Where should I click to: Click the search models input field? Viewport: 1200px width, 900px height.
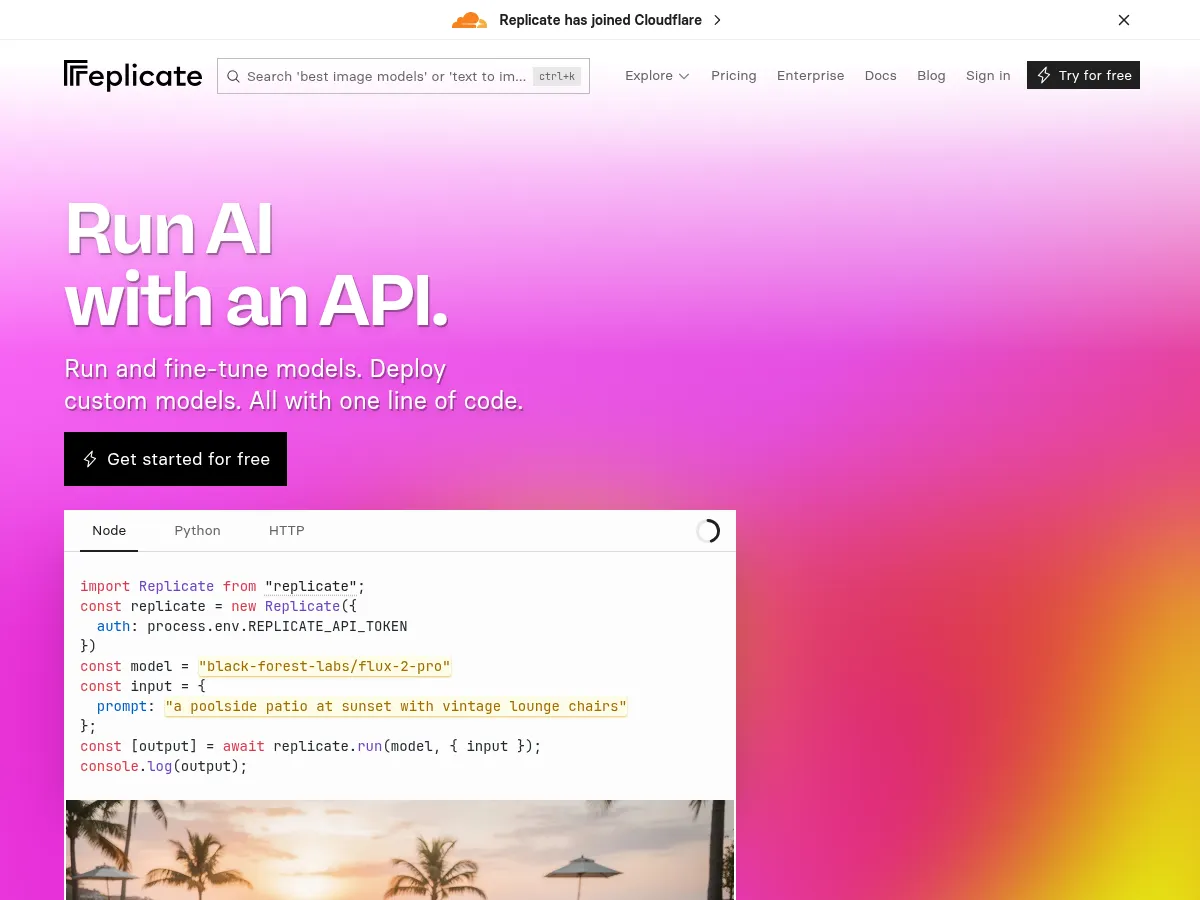coord(385,76)
